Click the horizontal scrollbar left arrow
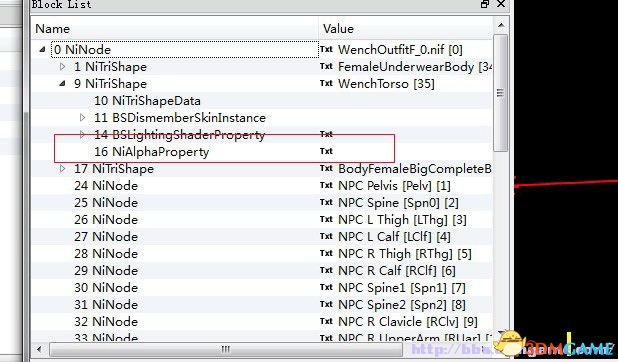This screenshot has width=618, height=362. click(x=39, y=349)
